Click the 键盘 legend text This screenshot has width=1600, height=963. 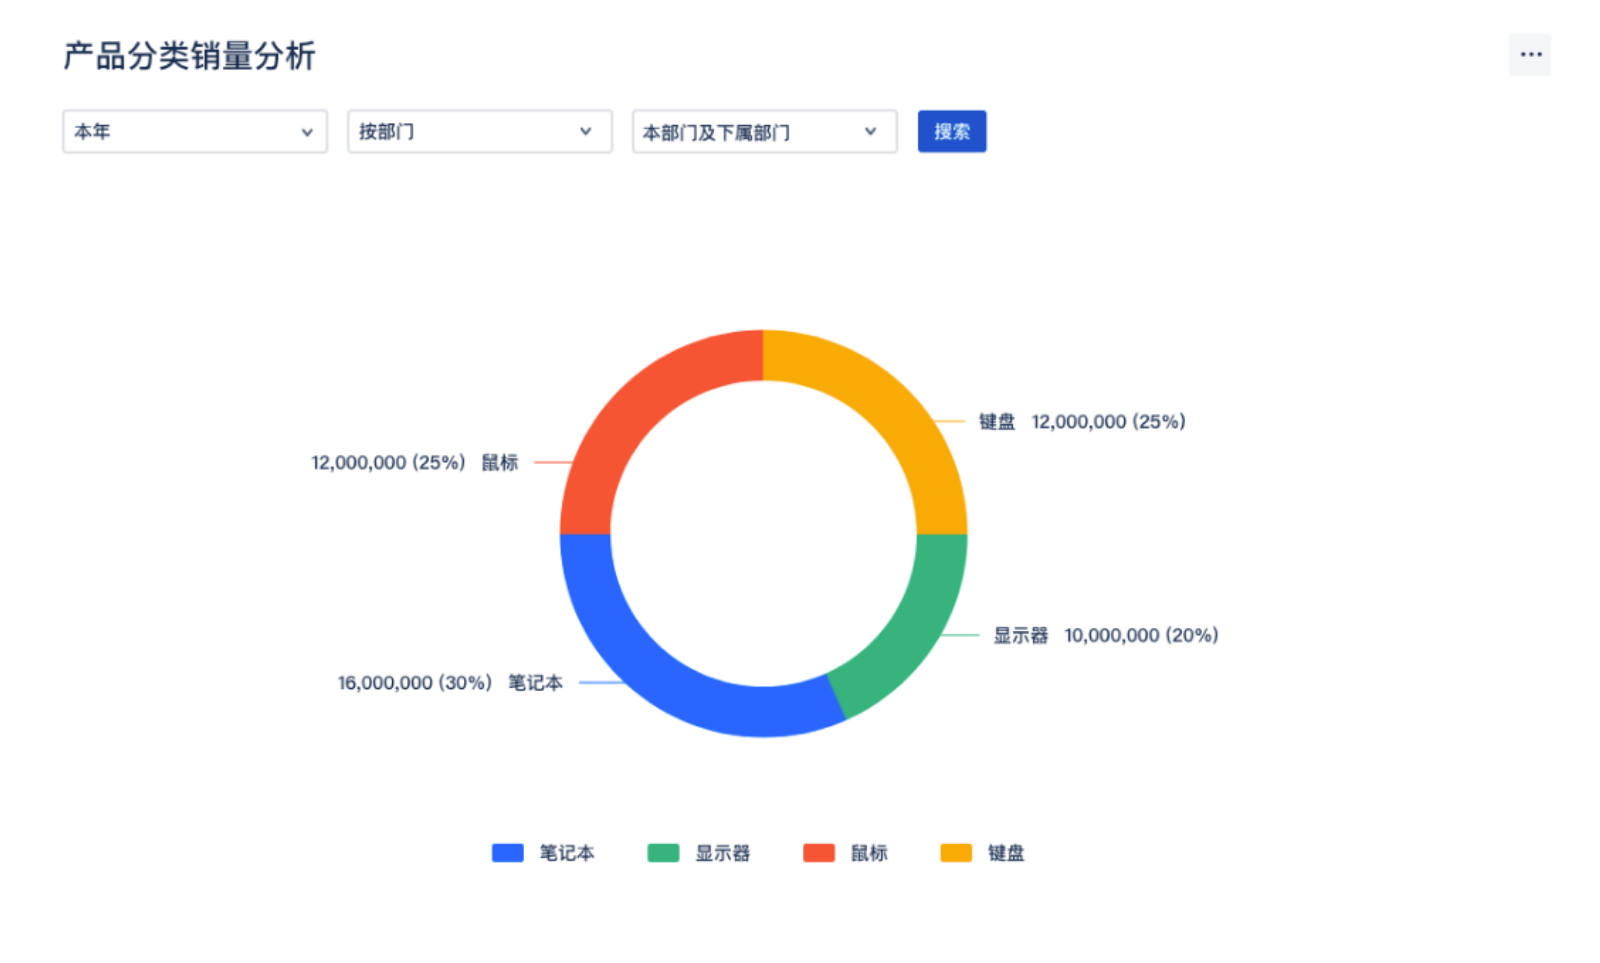[x=1006, y=853]
